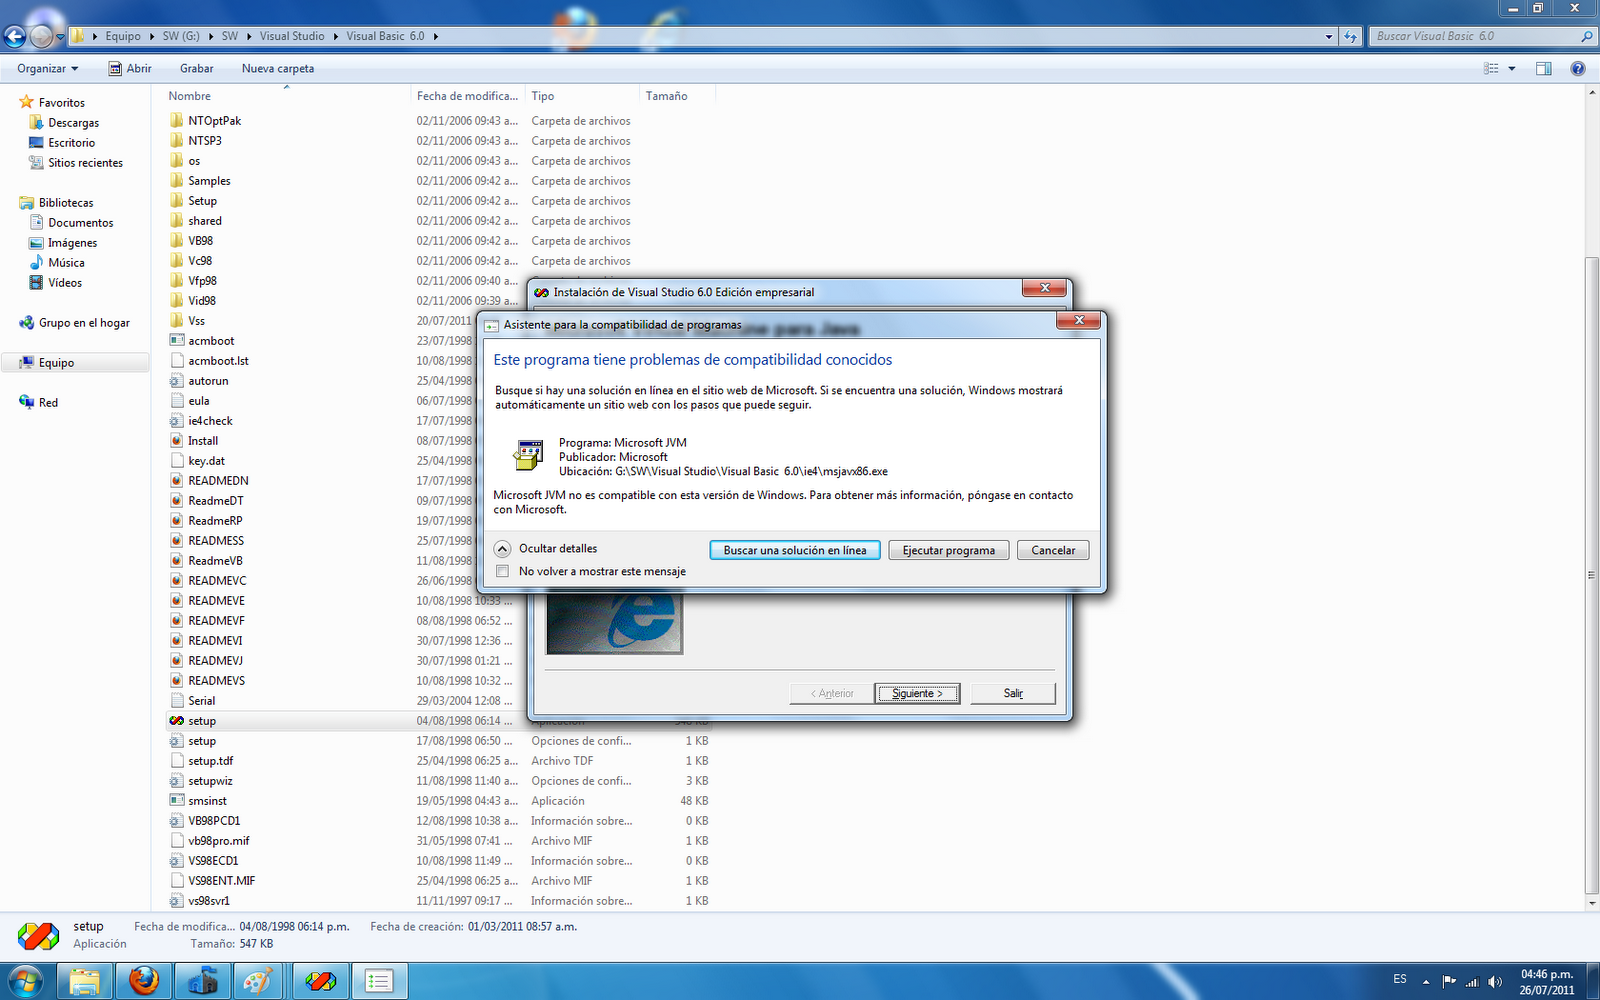Click Grabar in Explorer toolbar
The width and height of the screenshot is (1600, 1000).
(x=197, y=68)
